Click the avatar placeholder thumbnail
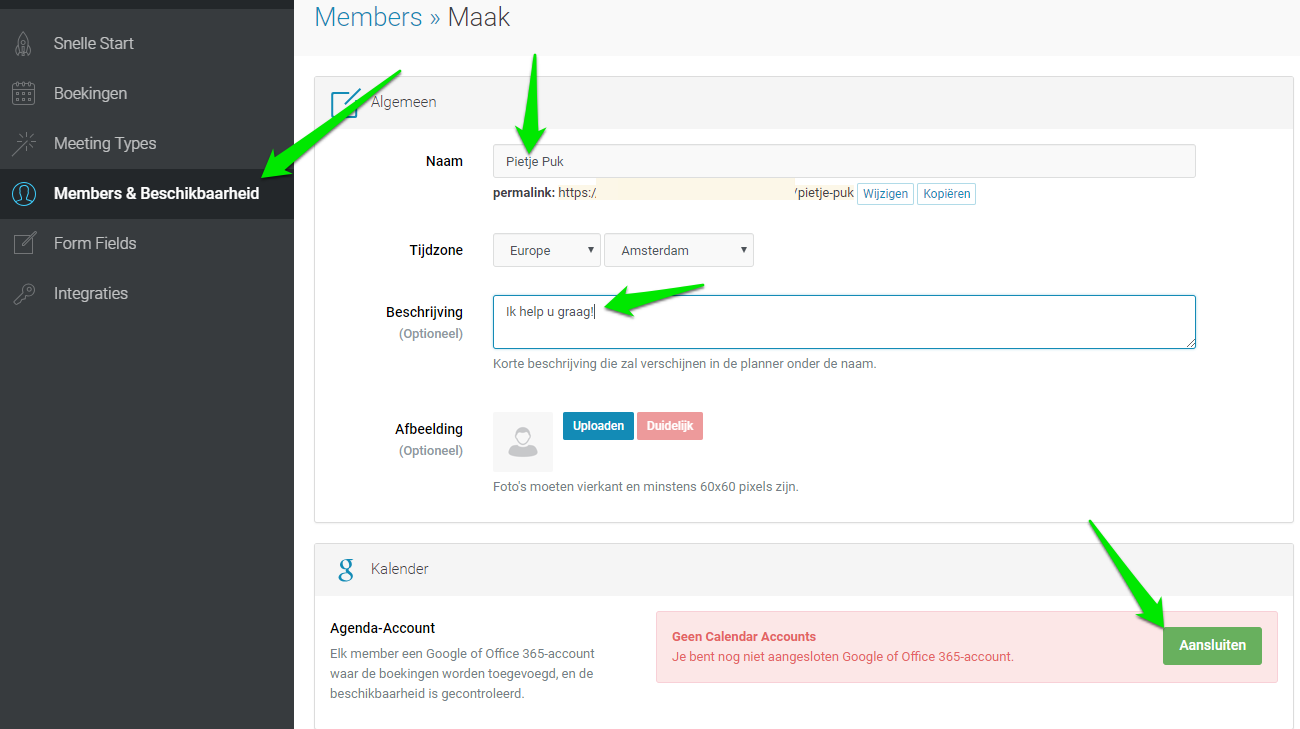Viewport: 1300px width, 729px height. 523,442
